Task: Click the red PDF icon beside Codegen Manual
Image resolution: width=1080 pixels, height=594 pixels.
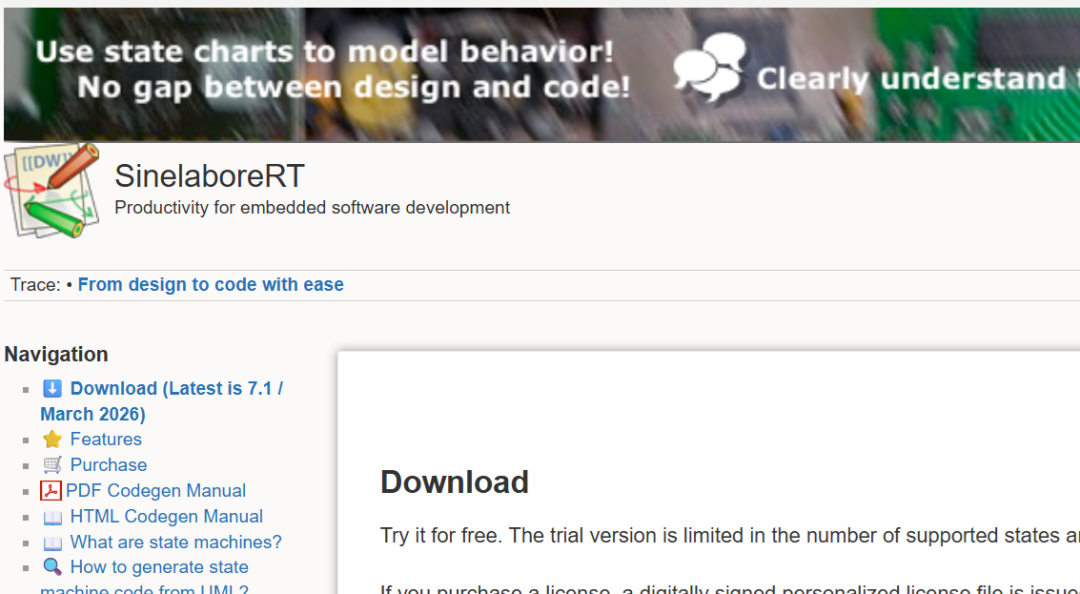Action: [x=51, y=491]
